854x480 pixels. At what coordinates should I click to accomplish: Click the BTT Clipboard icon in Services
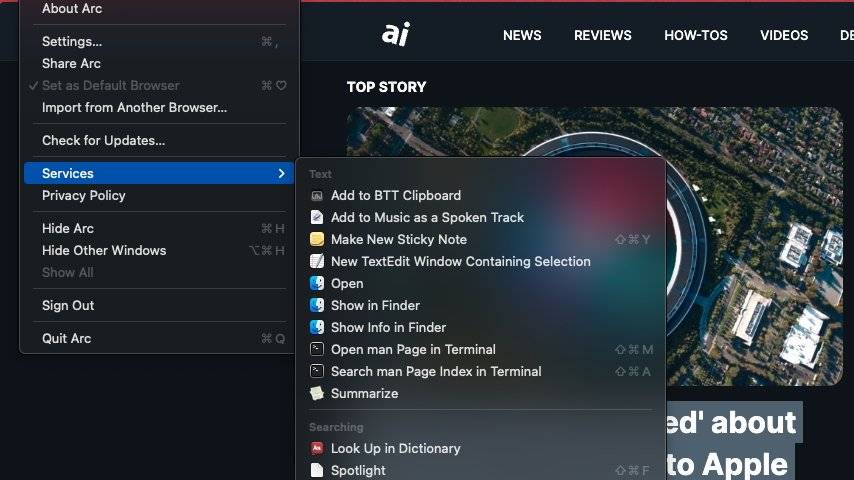pos(317,196)
